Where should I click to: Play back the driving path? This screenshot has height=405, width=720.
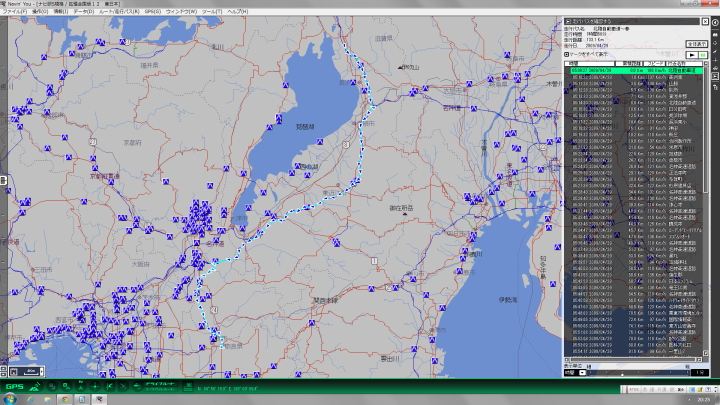pos(692,55)
